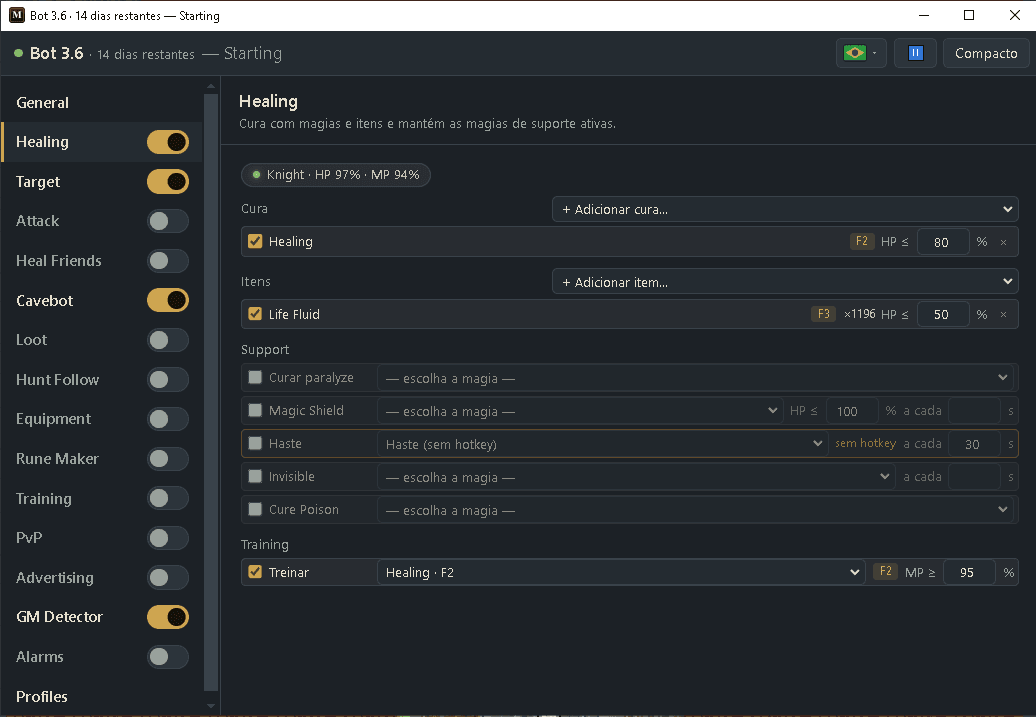
Task: Open the Haste spell dropdown
Action: [x=603, y=444]
